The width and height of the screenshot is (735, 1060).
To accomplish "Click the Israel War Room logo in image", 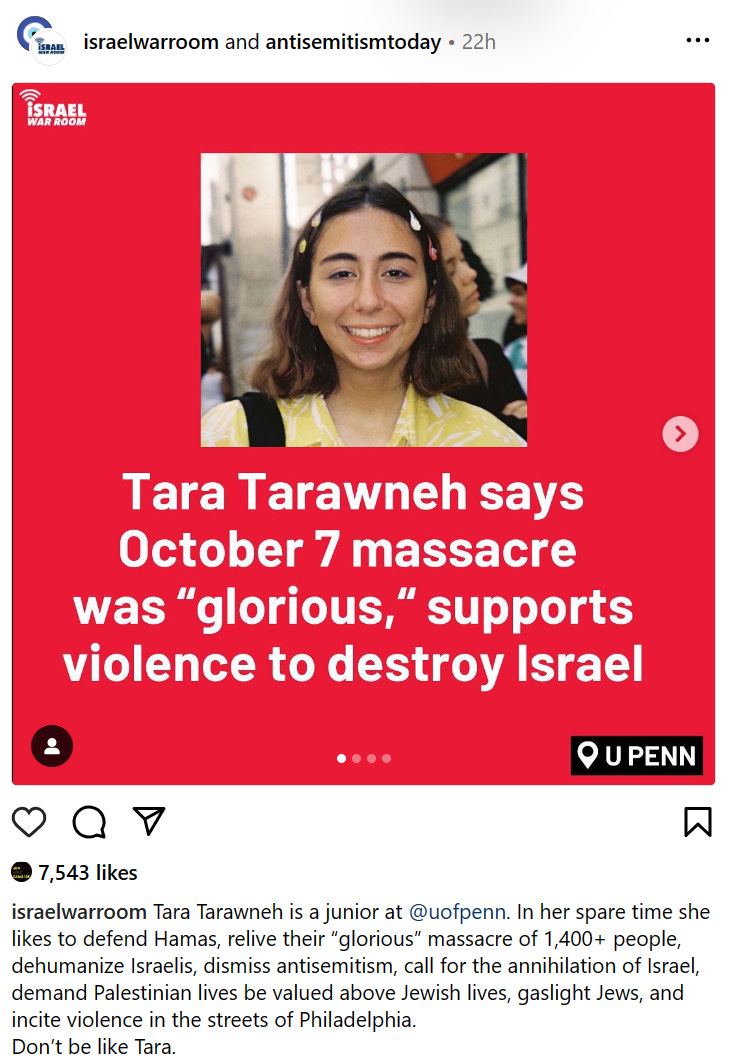I will 53,108.
